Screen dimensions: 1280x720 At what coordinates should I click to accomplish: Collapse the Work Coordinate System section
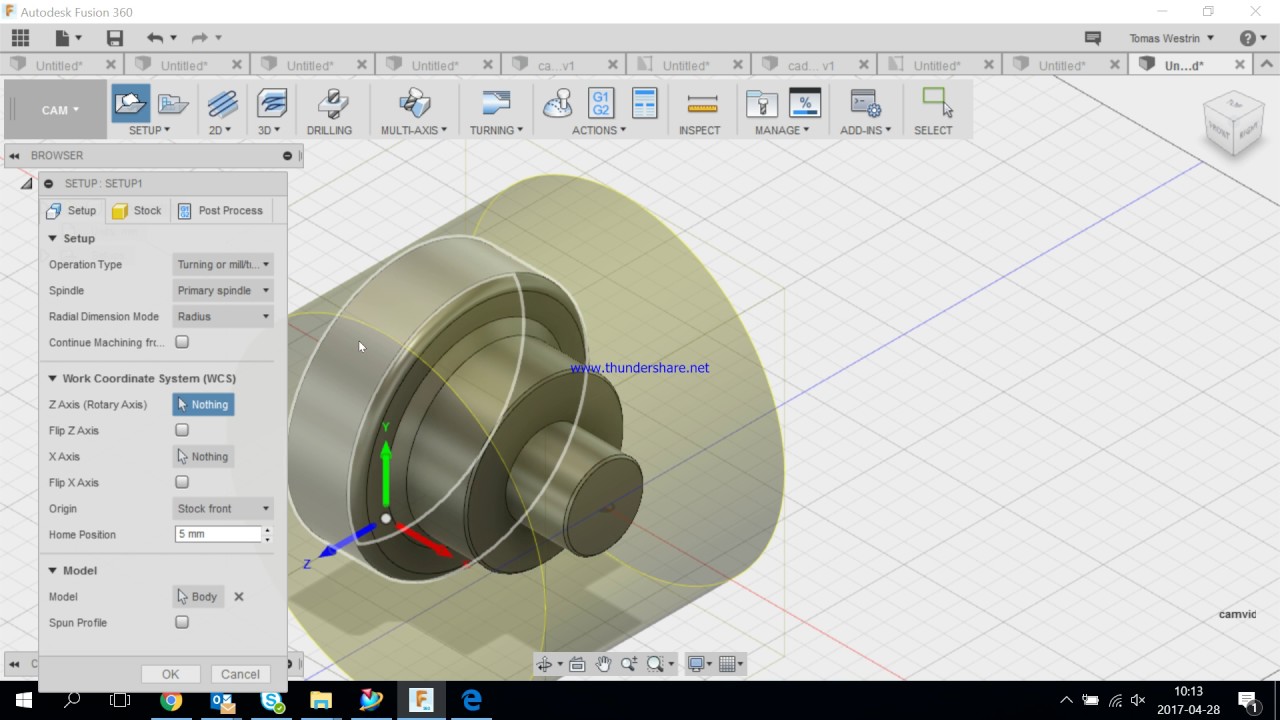tap(53, 379)
